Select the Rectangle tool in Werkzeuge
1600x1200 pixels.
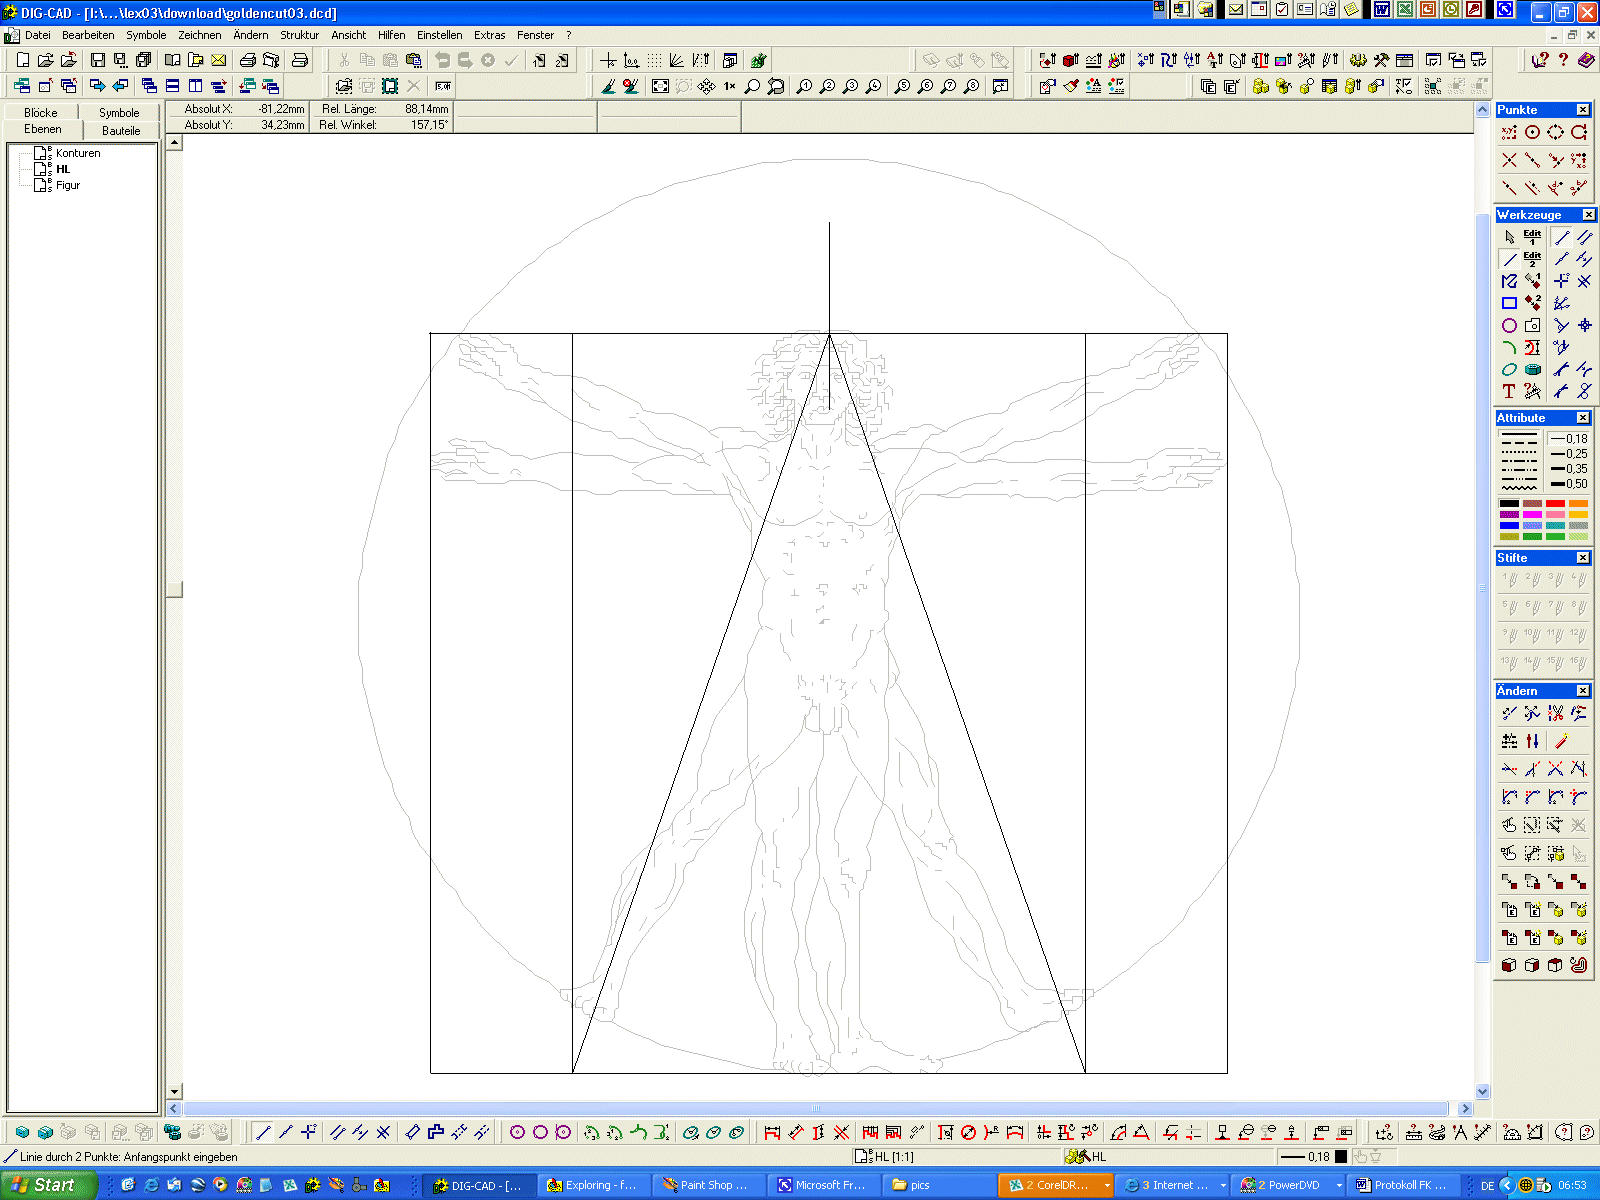coord(1509,303)
